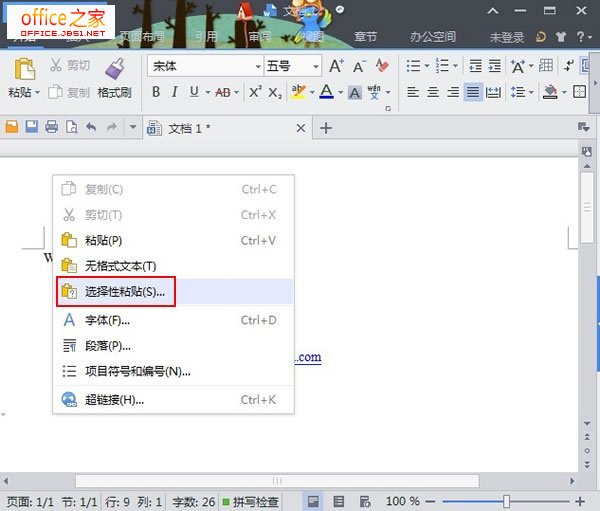Viewport: 600px width, 511px height.
Task: Choose 无格式文本(T) in context menu
Action: pyautogui.click(x=174, y=266)
